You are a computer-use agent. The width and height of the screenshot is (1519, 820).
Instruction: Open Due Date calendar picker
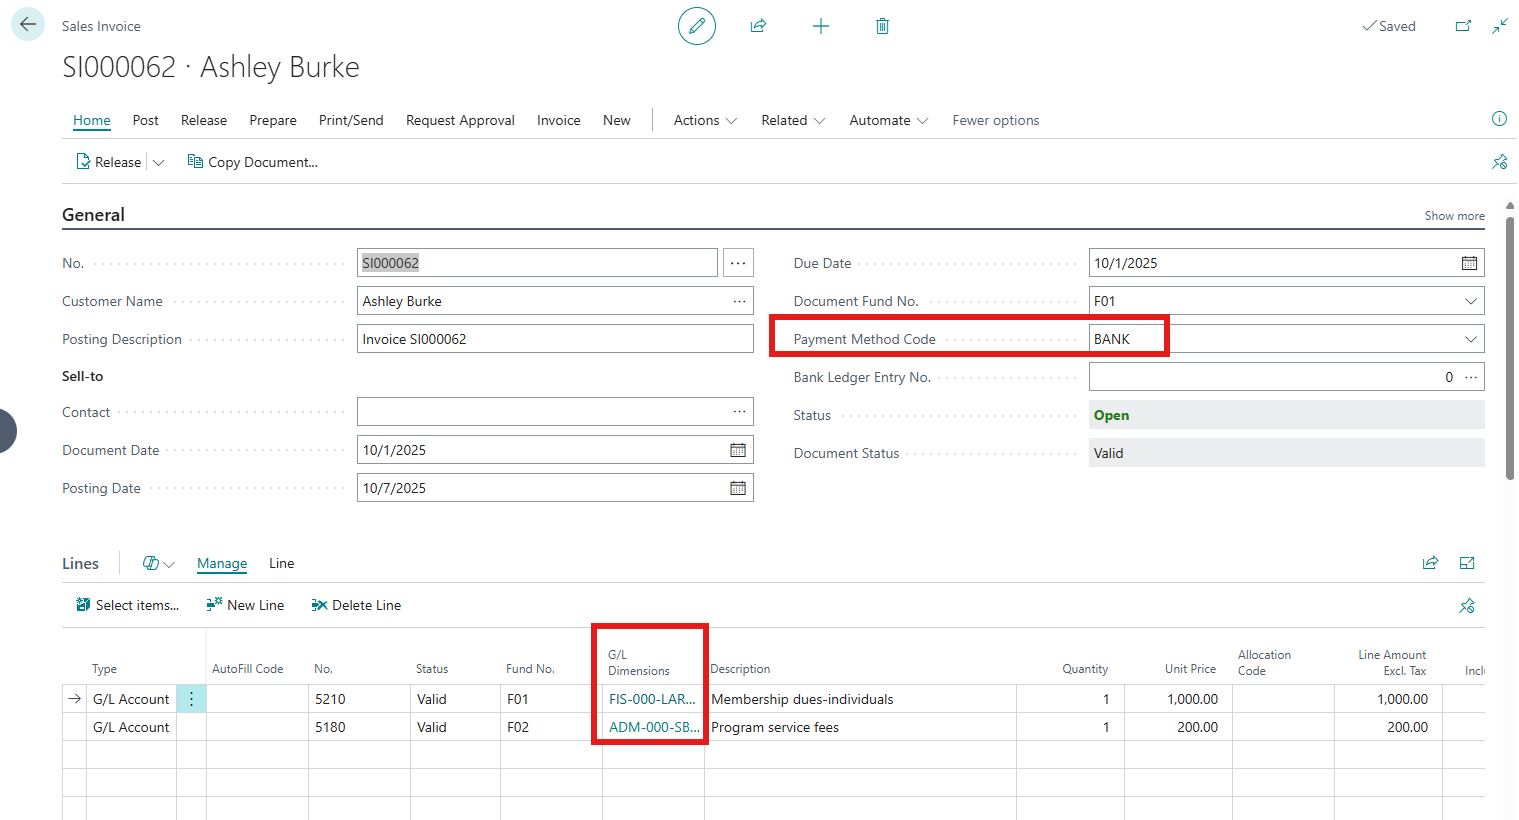[1469, 263]
